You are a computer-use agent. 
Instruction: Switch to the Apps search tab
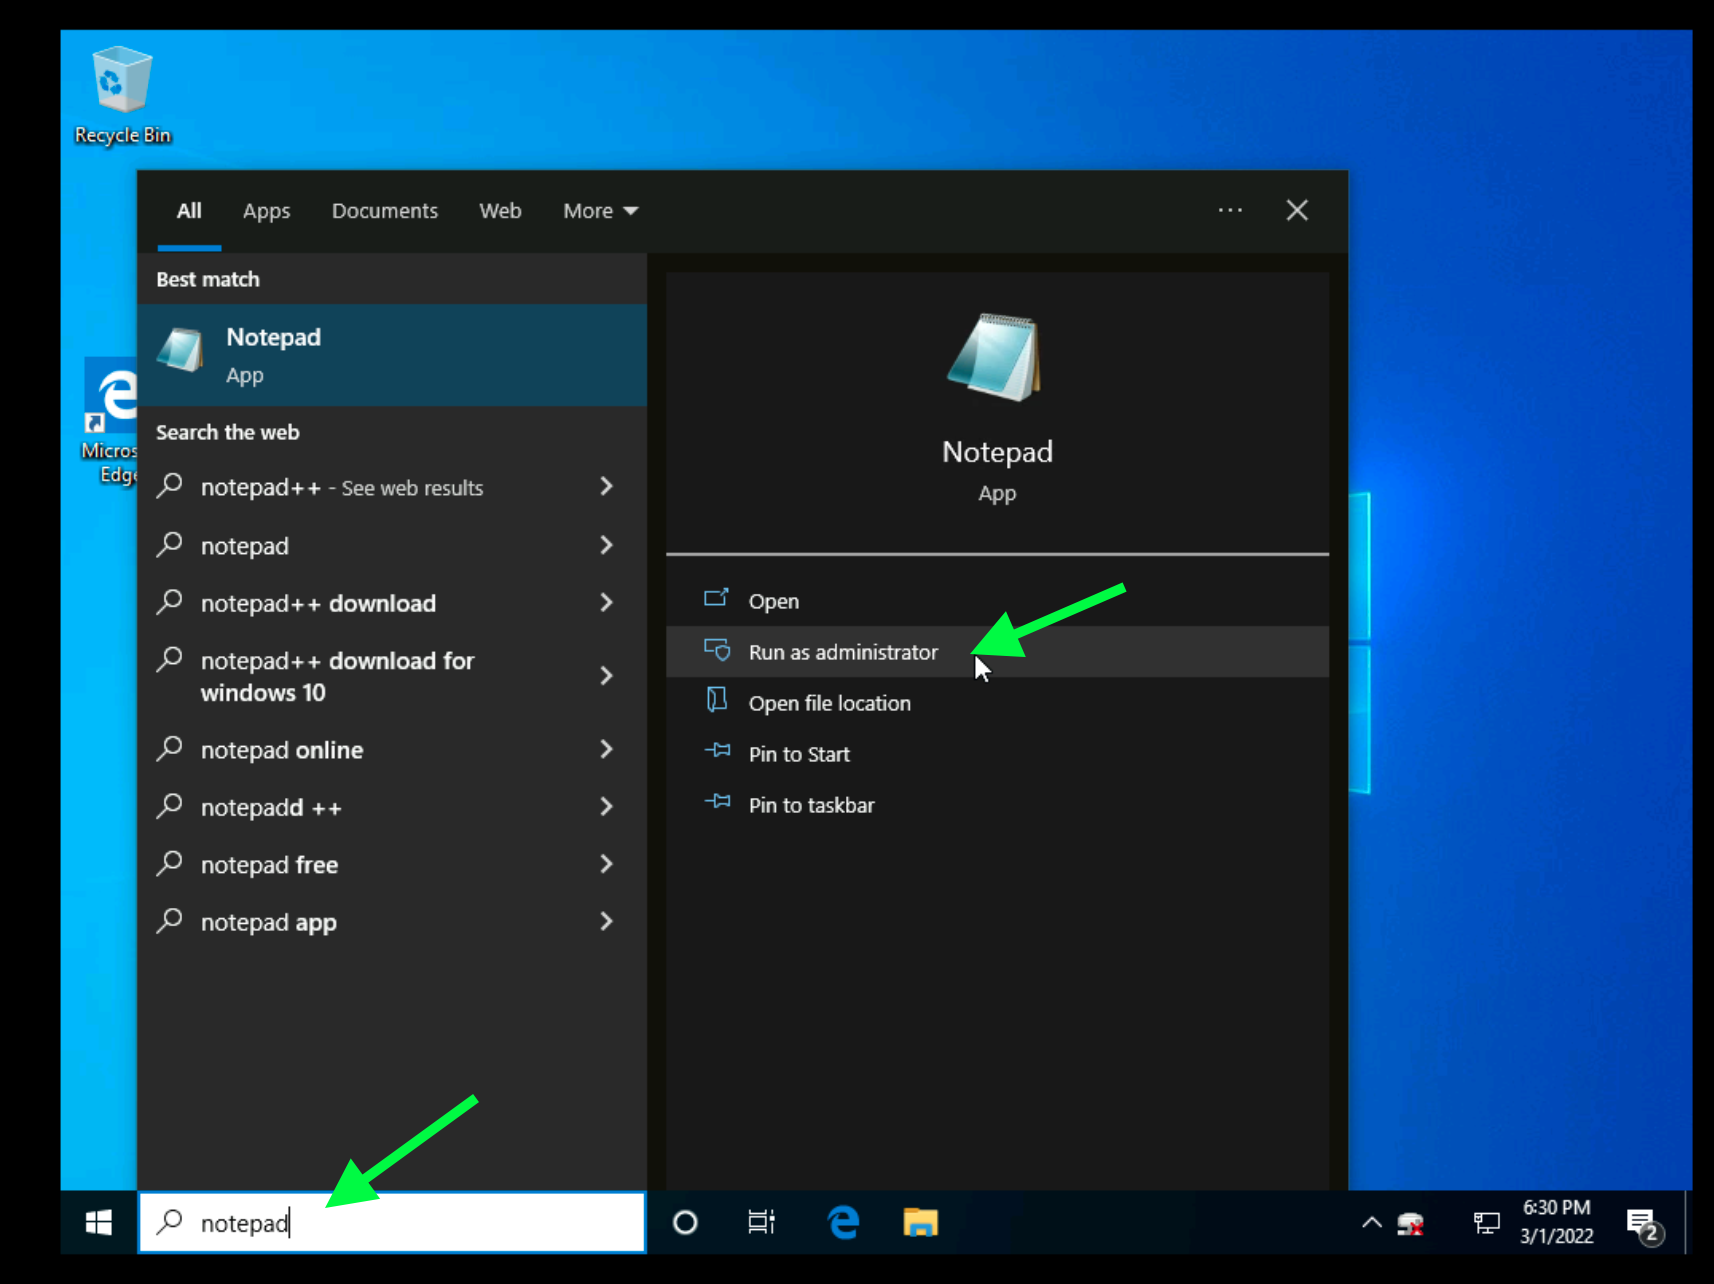266,211
